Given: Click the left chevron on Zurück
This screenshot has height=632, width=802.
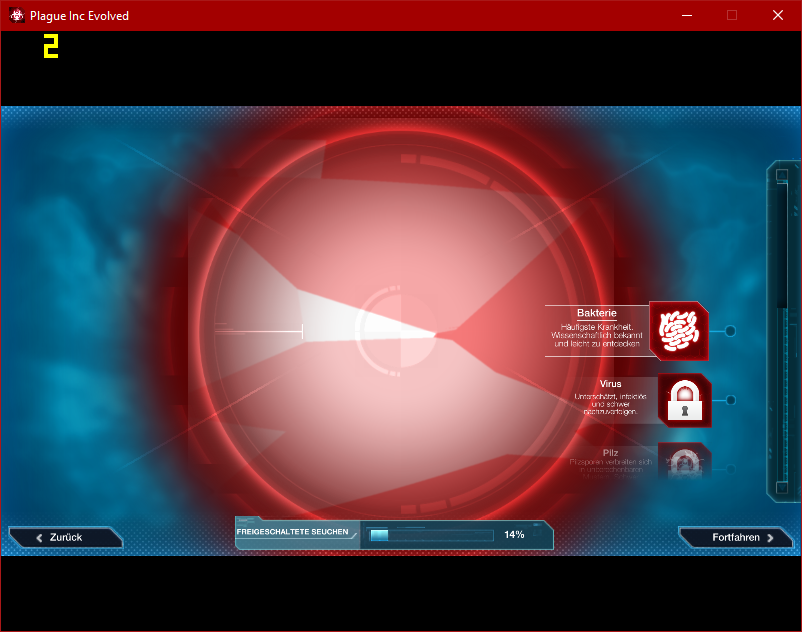Looking at the screenshot, I should tap(39, 538).
